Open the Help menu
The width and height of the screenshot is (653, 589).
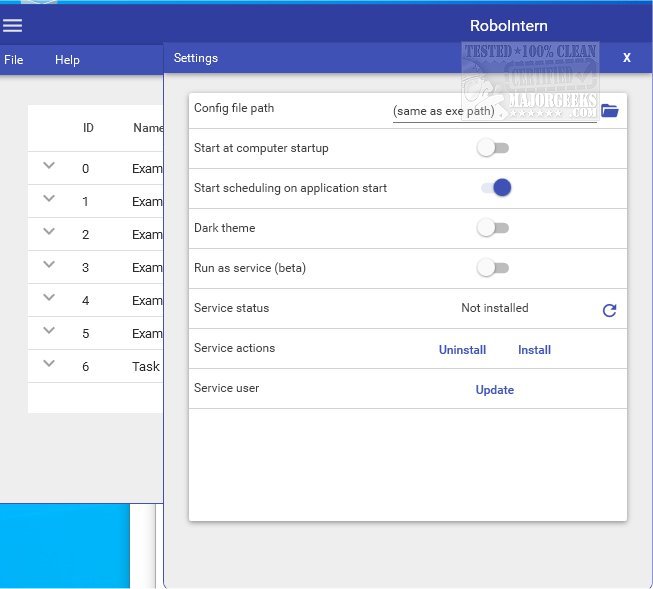[x=67, y=60]
